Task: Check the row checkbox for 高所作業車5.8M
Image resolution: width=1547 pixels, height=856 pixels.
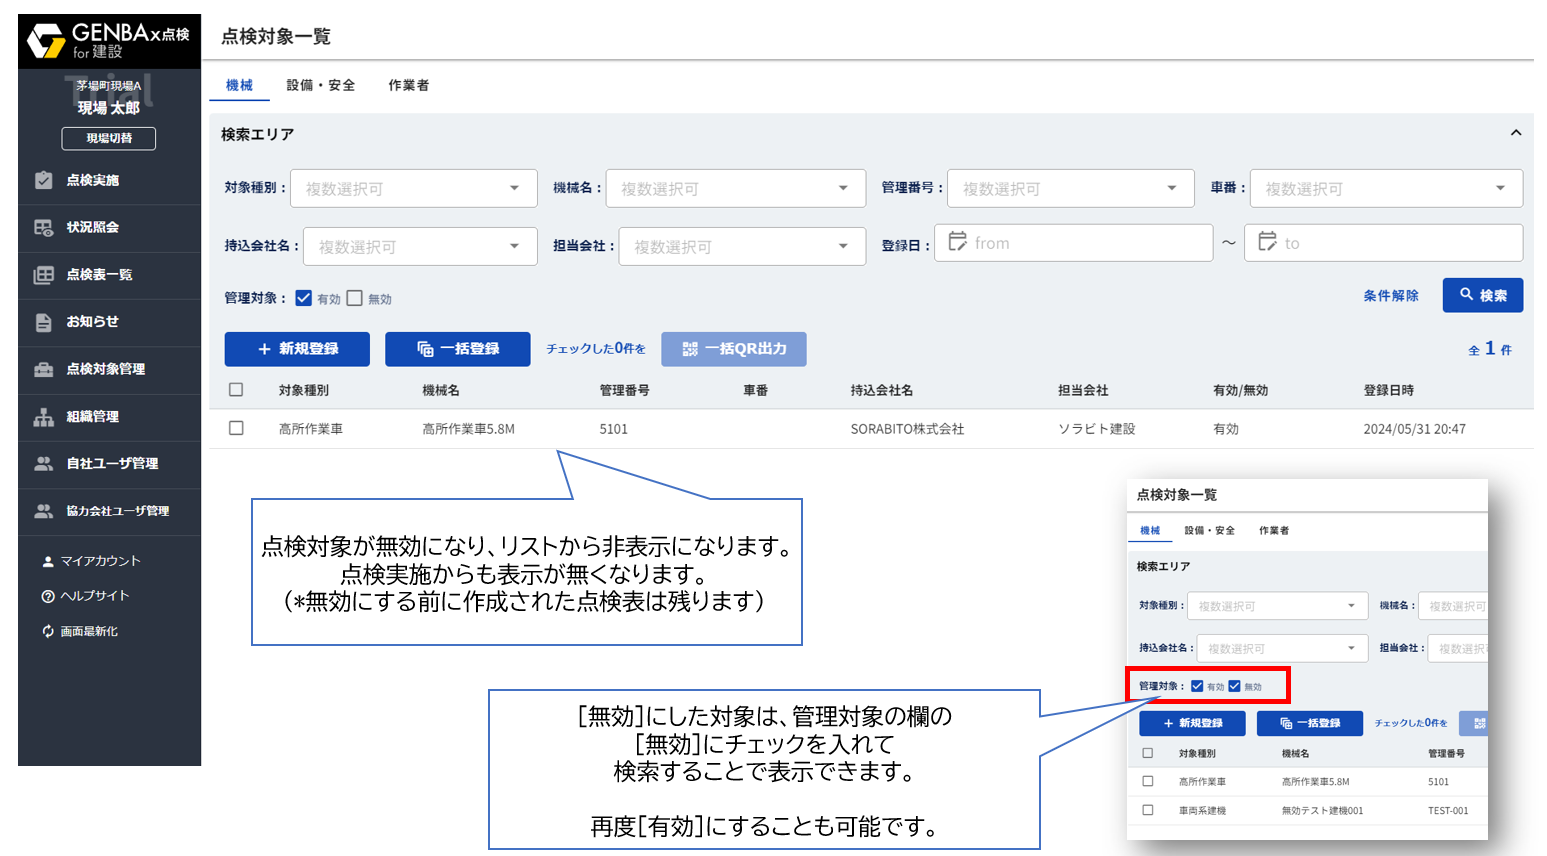Action: click(236, 428)
